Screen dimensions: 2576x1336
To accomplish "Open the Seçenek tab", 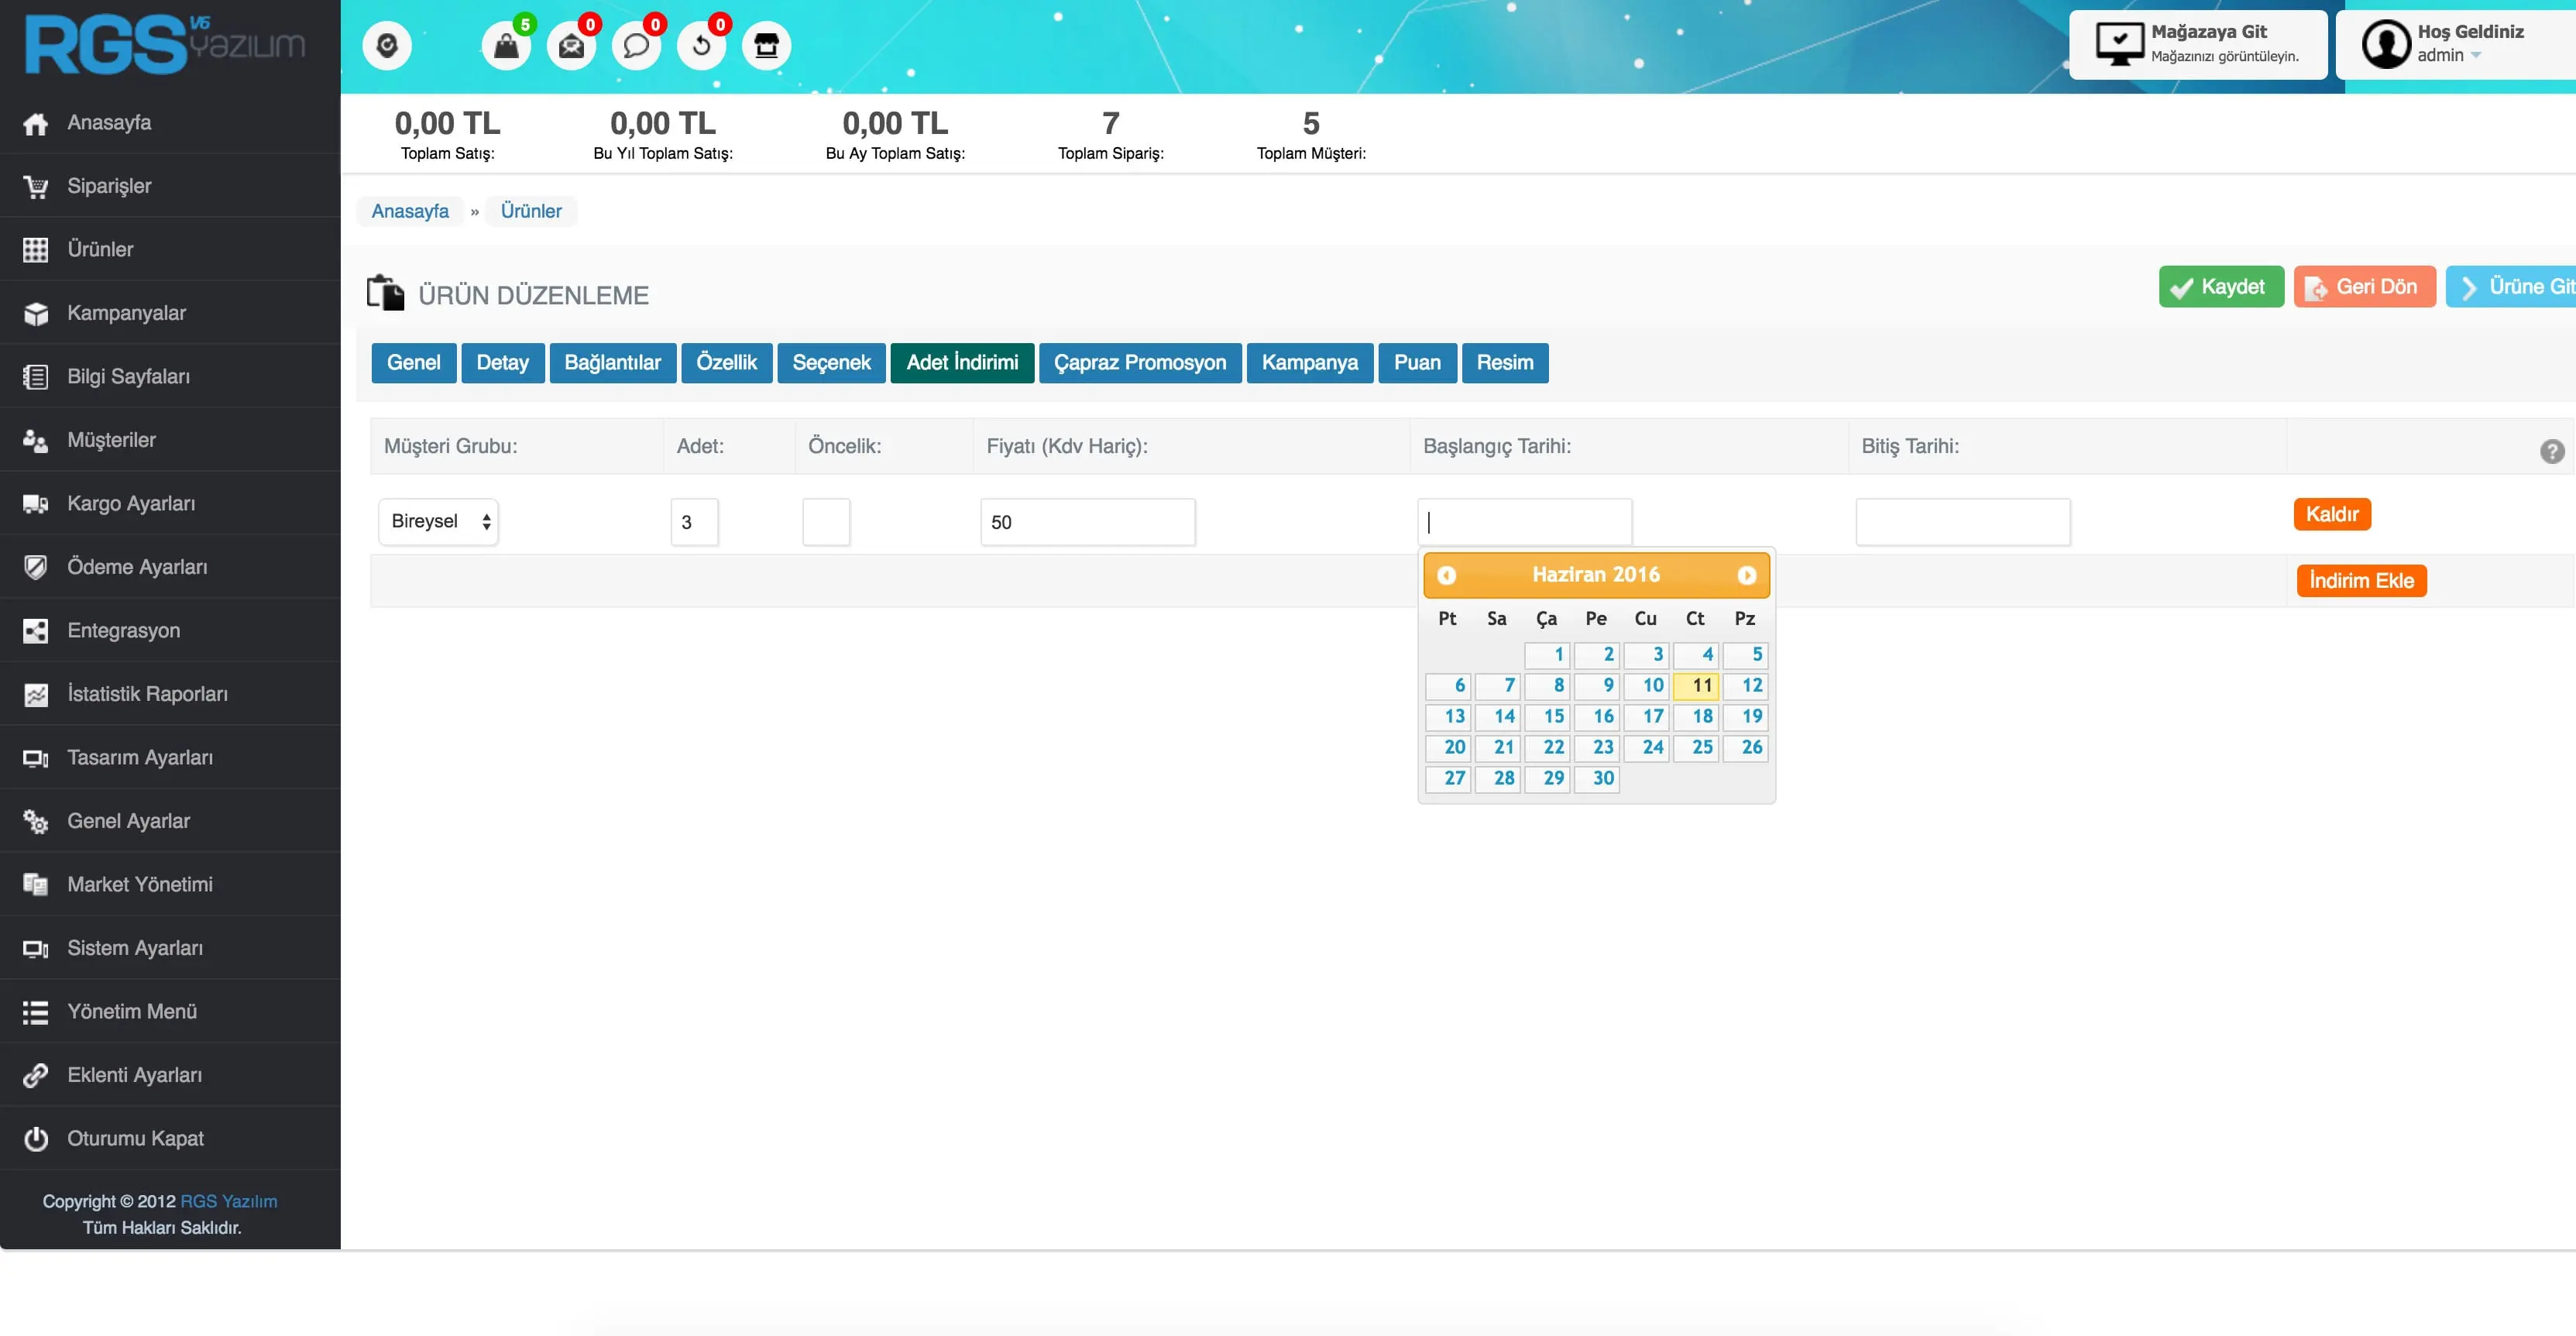I will click(x=831, y=363).
